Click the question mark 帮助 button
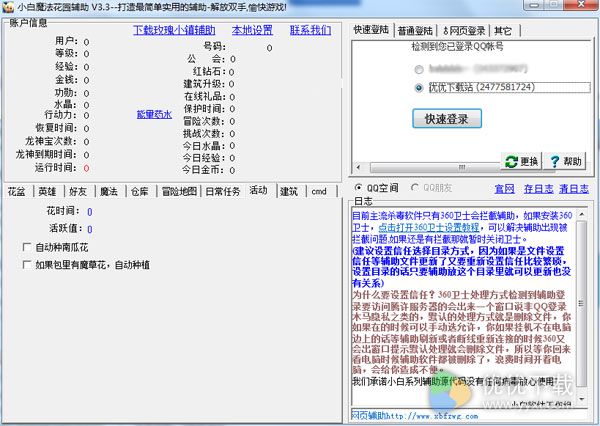 [566, 161]
